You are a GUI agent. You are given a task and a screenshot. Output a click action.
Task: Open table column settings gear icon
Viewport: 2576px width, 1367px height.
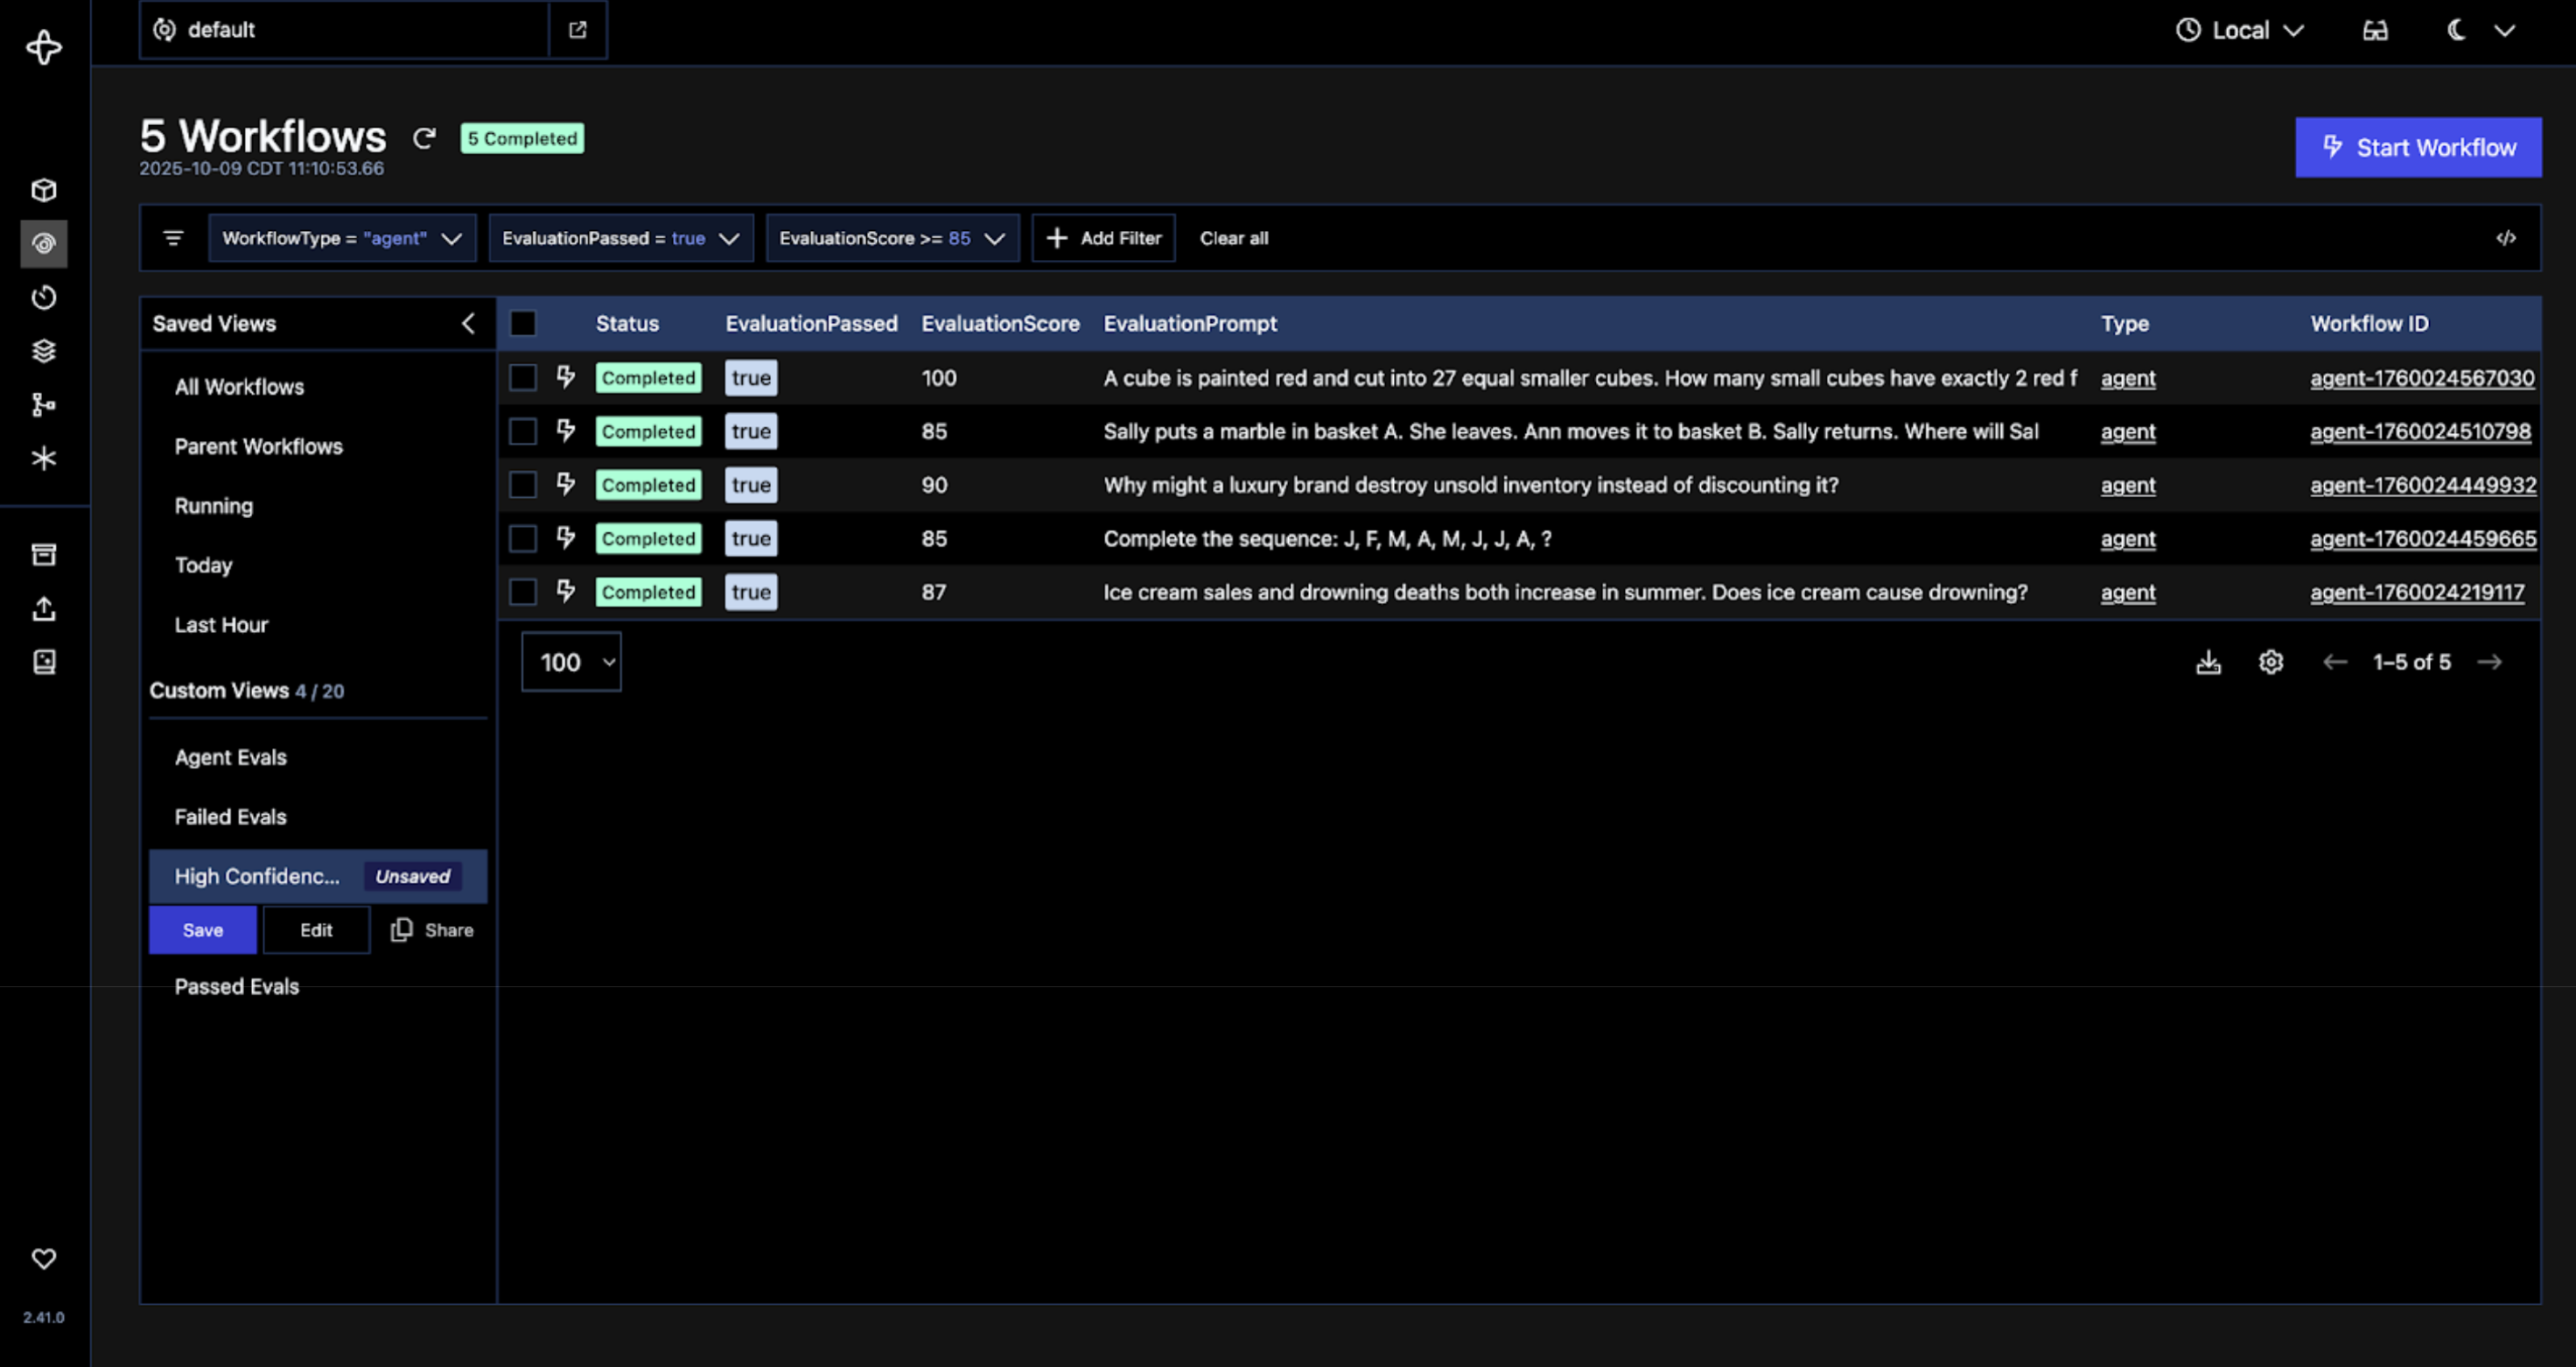[x=2270, y=662]
